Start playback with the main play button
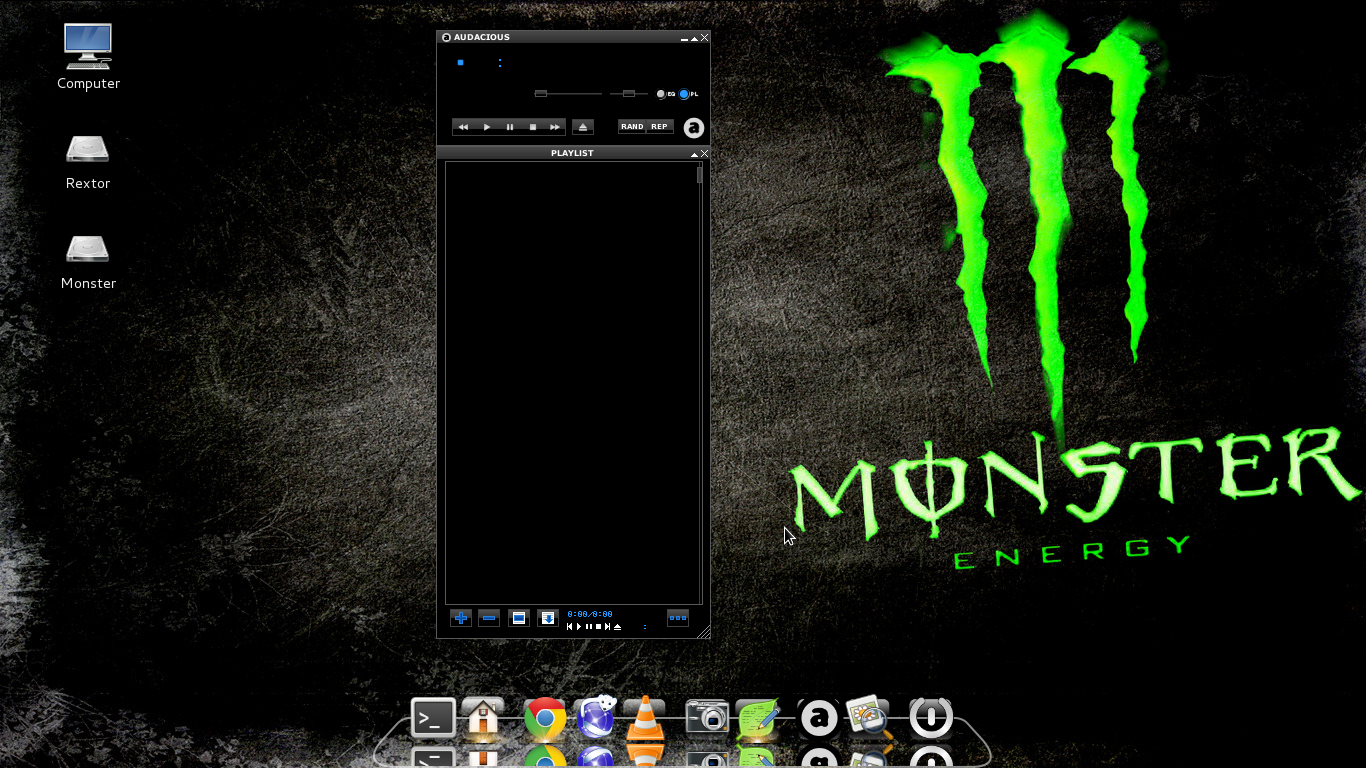This screenshot has height=768, width=1366. click(x=487, y=127)
